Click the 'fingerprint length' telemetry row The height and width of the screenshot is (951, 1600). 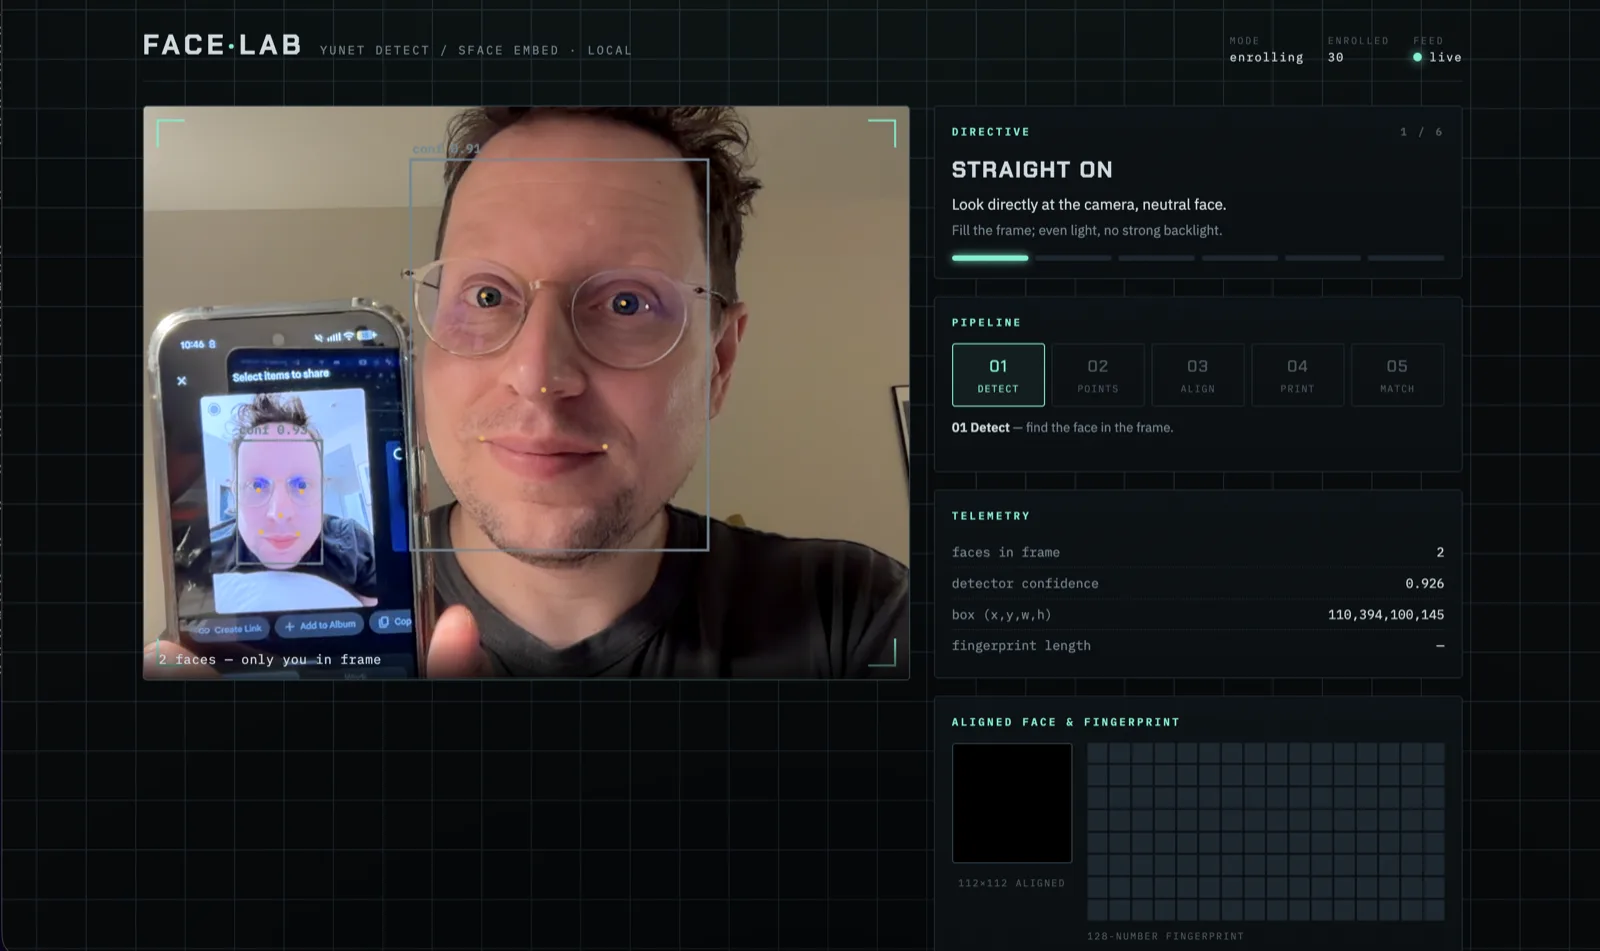coord(1198,645)
